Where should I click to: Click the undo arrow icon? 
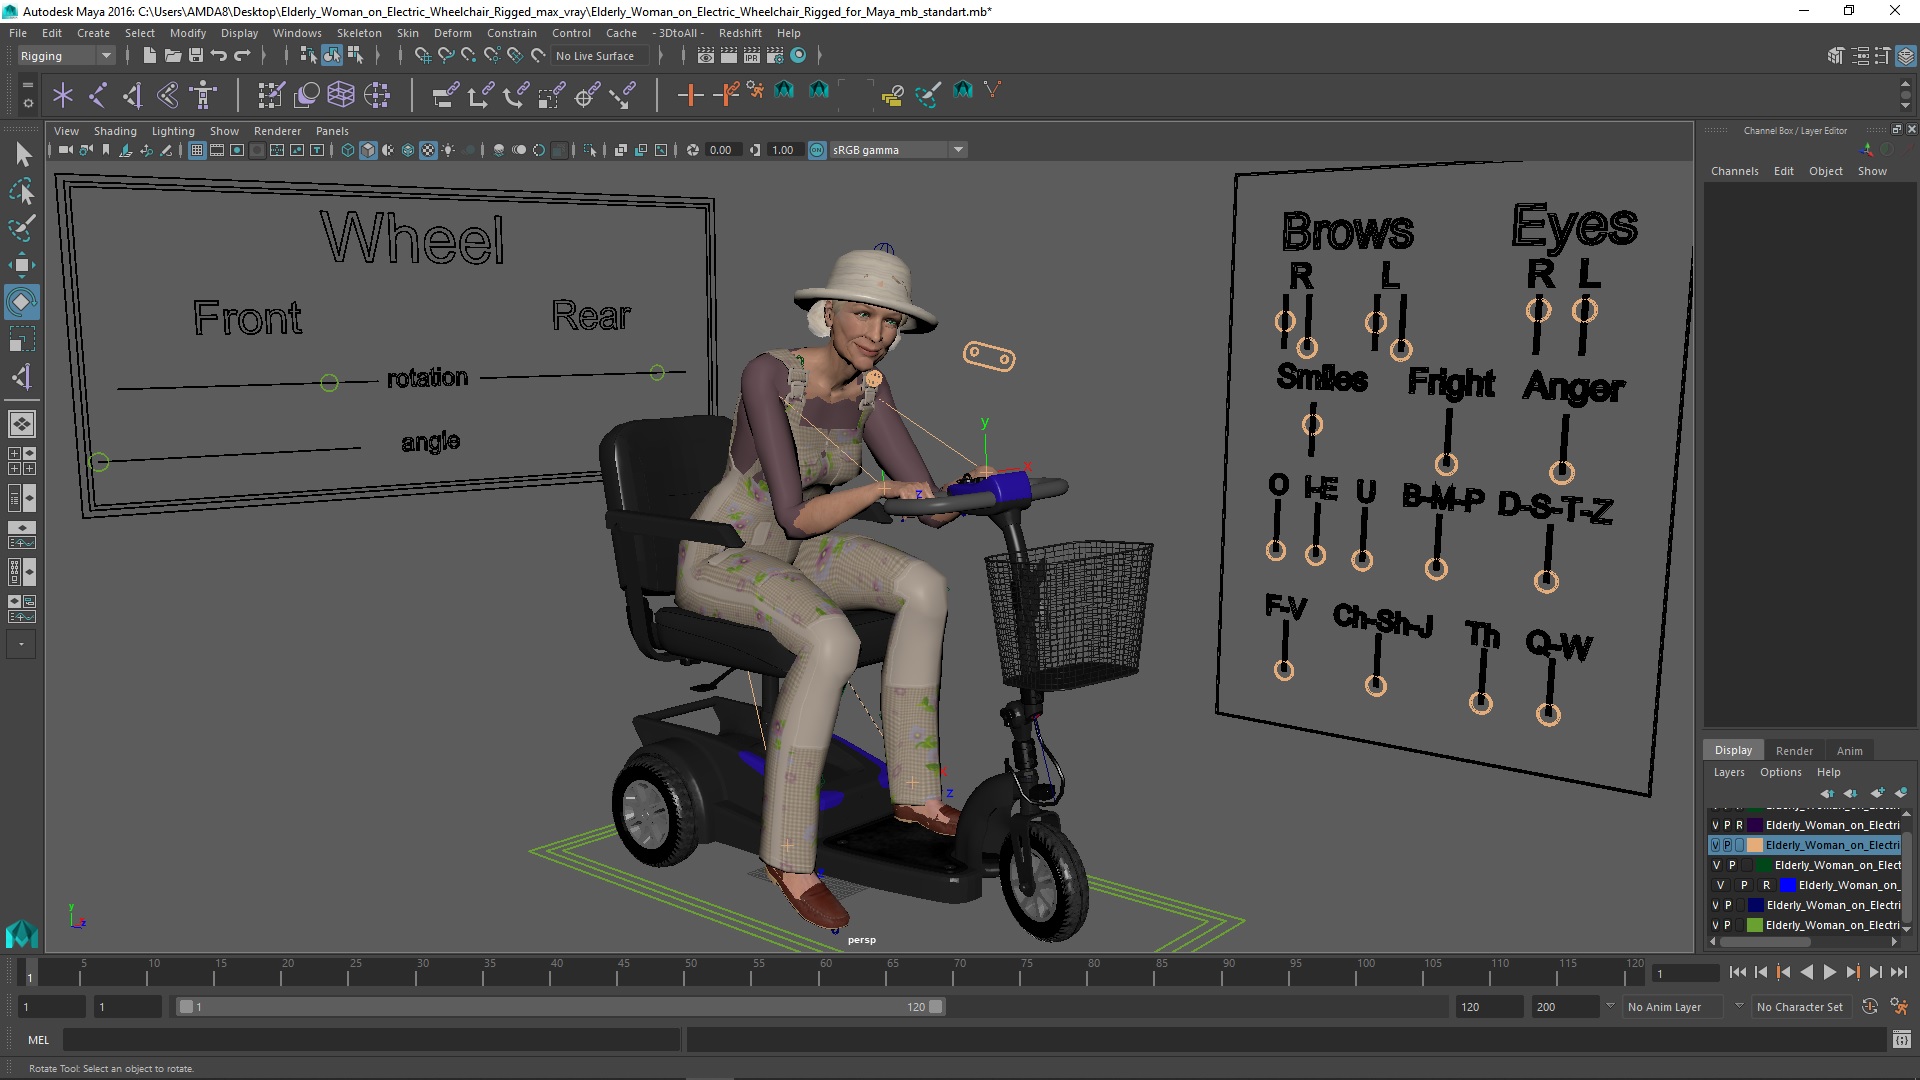coord(219,56)
